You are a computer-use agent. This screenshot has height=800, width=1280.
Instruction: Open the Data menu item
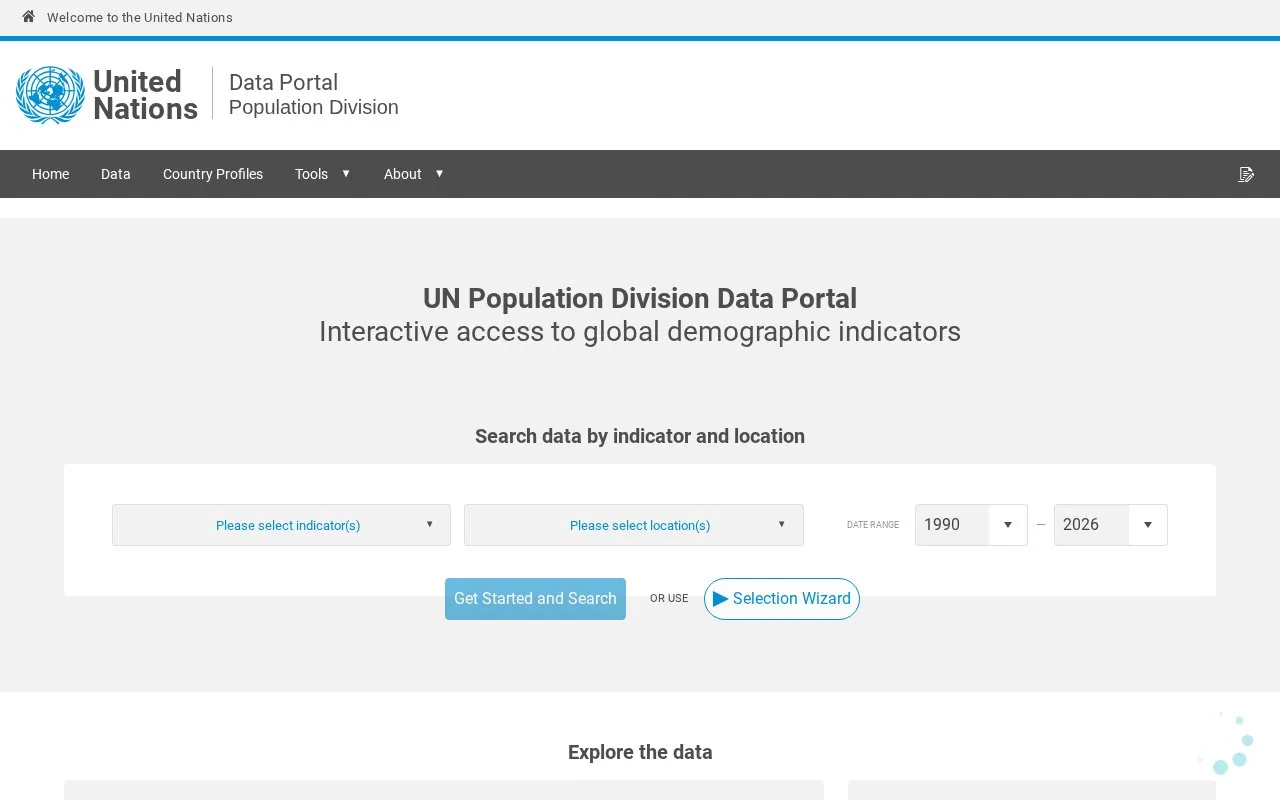tap(116, 174)
